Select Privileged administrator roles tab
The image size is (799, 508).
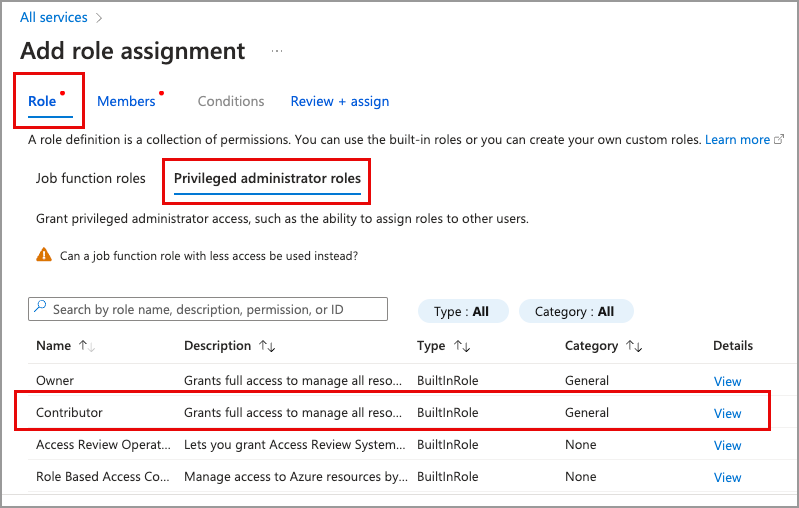pos(267,178)
